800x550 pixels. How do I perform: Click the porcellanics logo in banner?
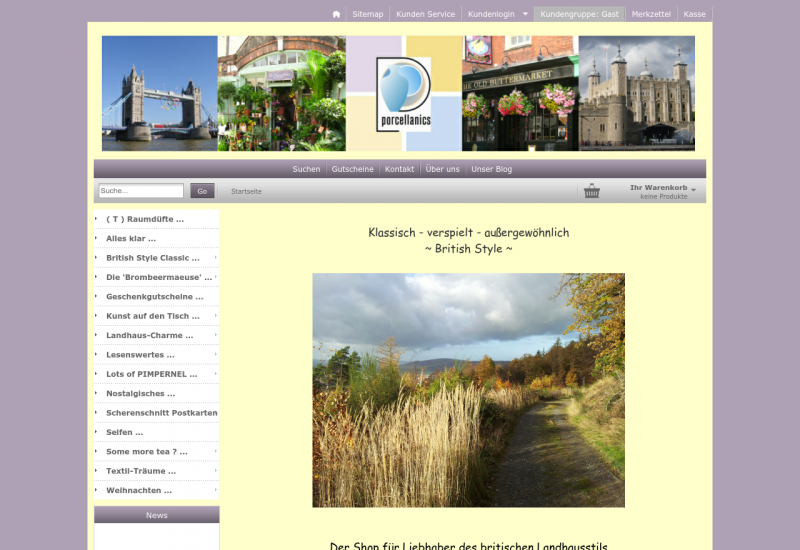(x=404, y=94)
